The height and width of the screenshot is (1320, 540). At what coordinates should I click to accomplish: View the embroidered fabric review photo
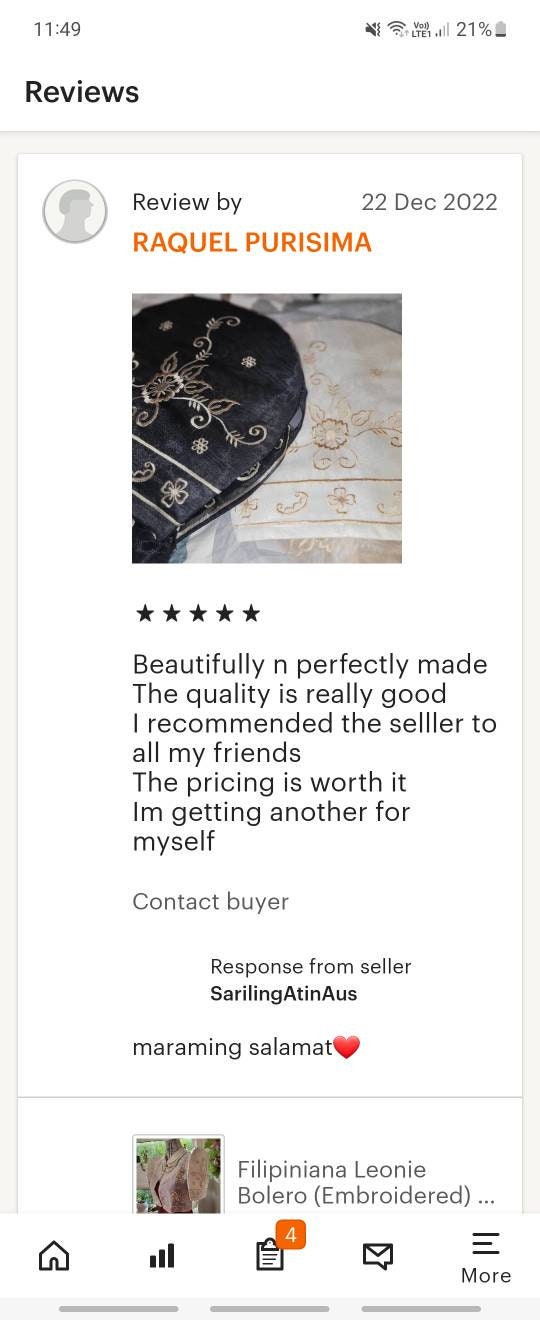267,428
